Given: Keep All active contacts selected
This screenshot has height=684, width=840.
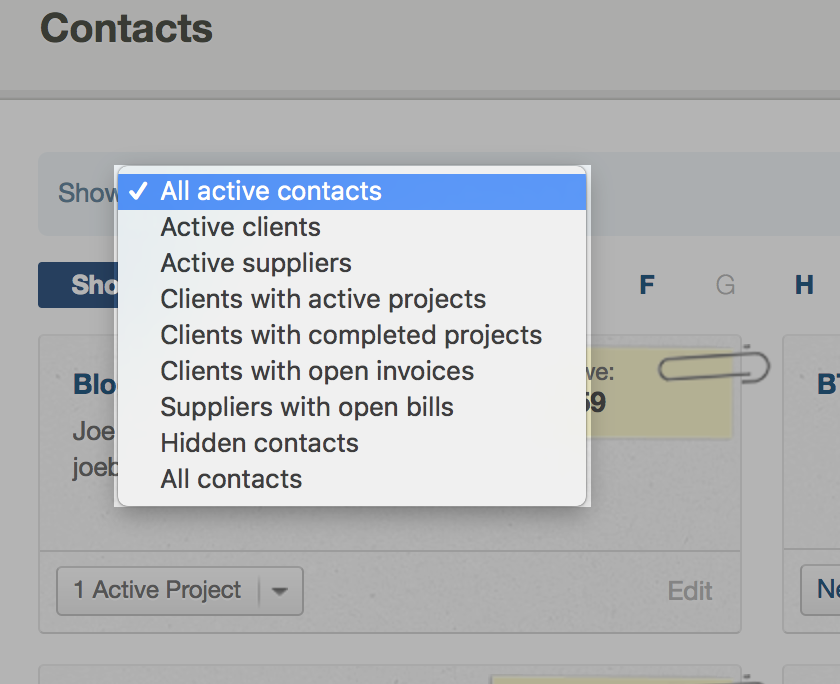Looking at the screenshot, I should tap(271, 190).
